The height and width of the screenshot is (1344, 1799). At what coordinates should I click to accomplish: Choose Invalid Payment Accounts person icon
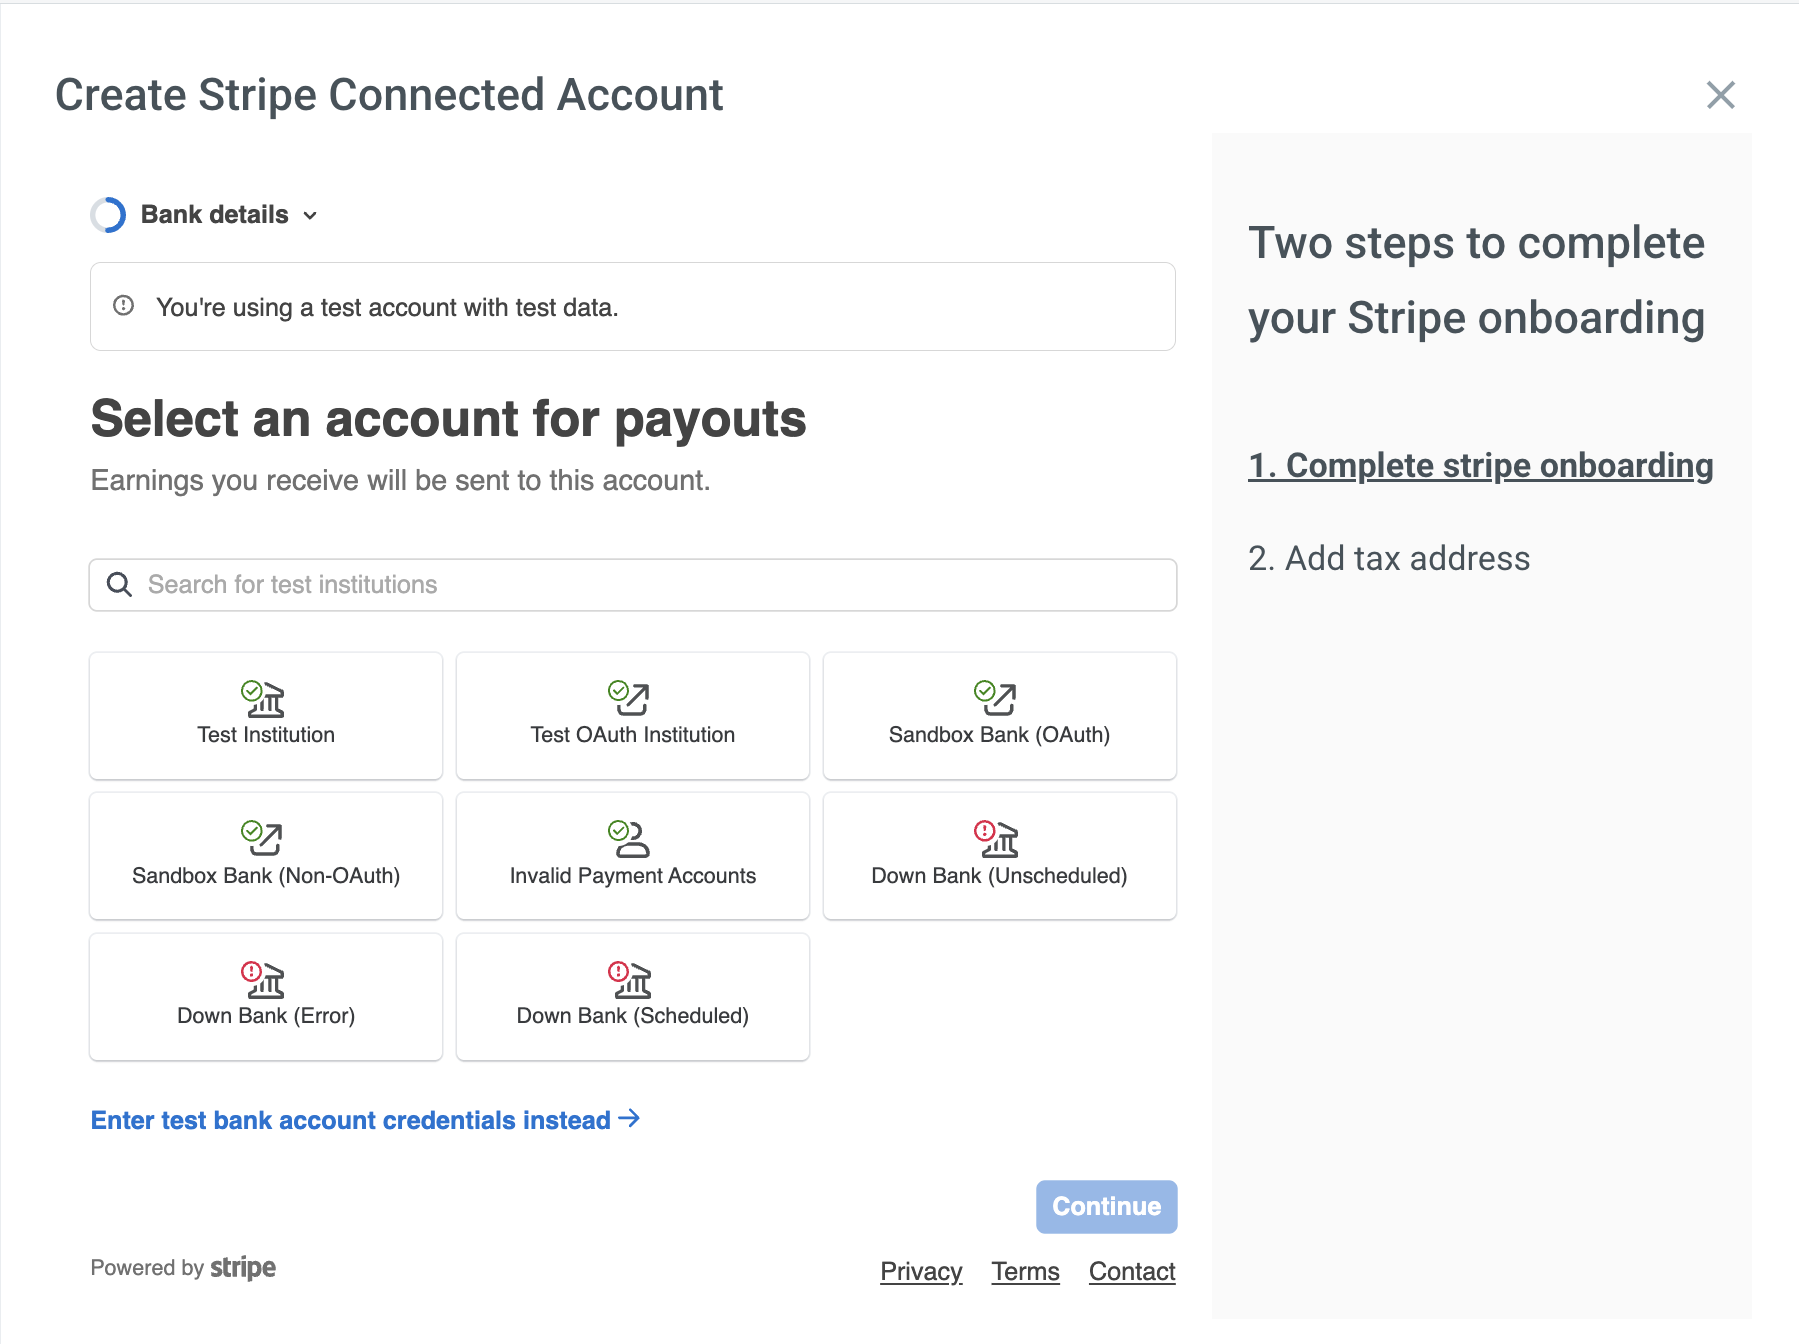pos(630,838)
